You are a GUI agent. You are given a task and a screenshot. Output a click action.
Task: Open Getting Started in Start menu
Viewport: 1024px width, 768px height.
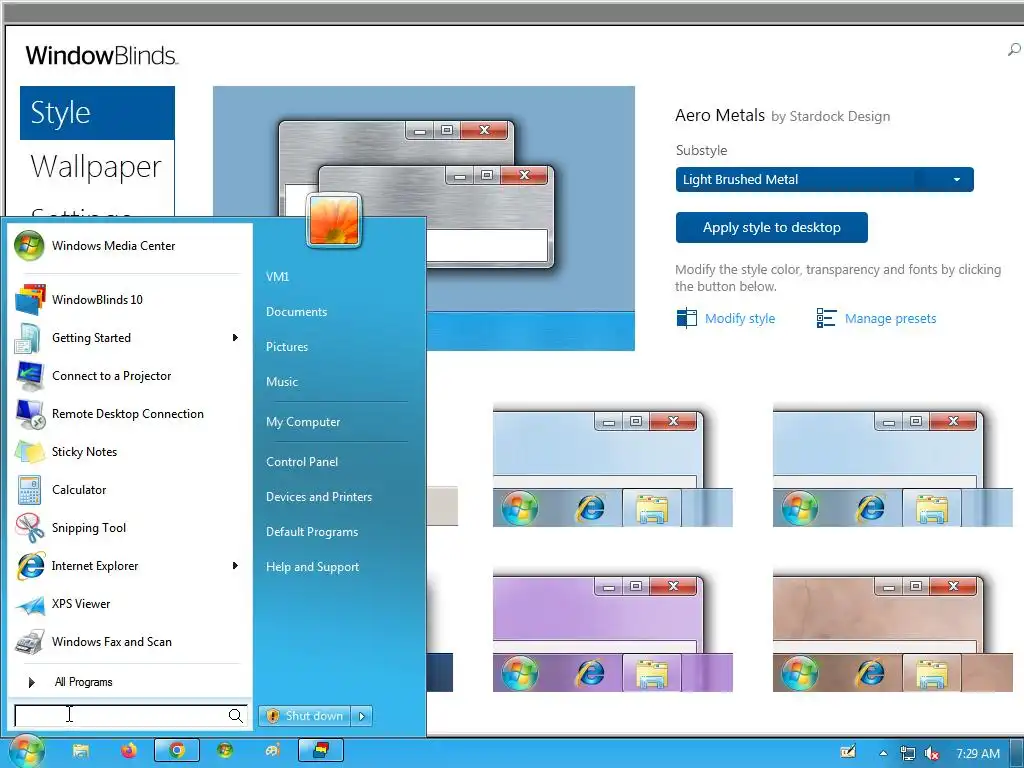(127, 338)
